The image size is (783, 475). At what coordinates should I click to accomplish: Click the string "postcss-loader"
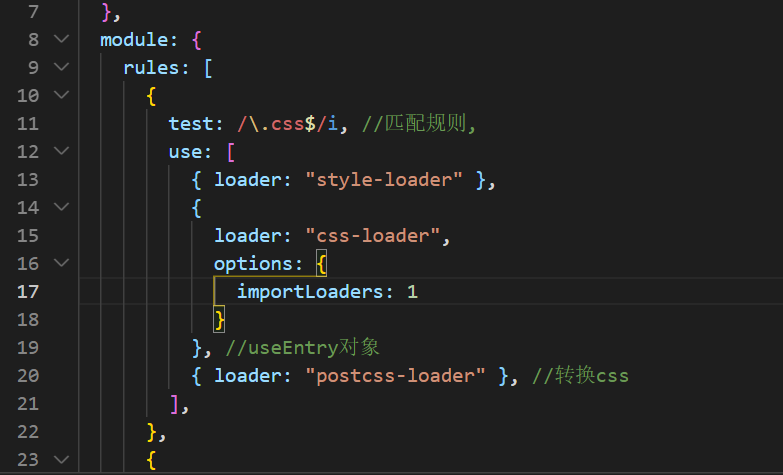395,375
